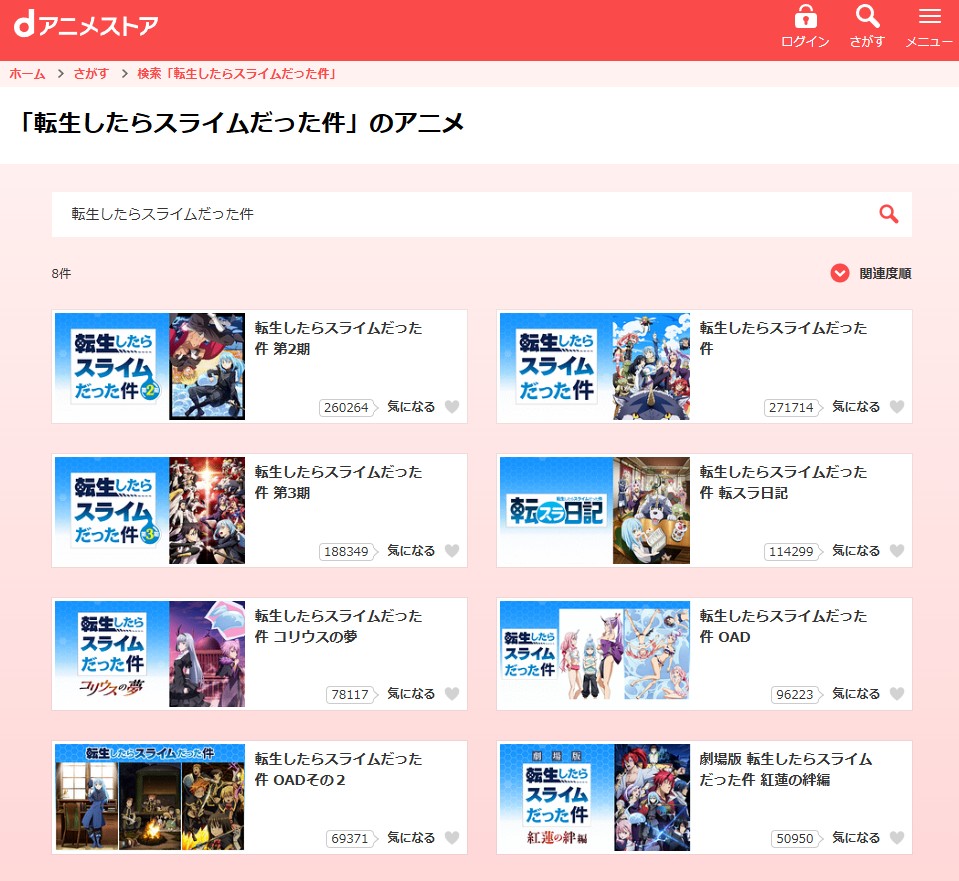Click the 第3期 series thumbnail
Screen dimensions: 959x881
pos(150,510)
